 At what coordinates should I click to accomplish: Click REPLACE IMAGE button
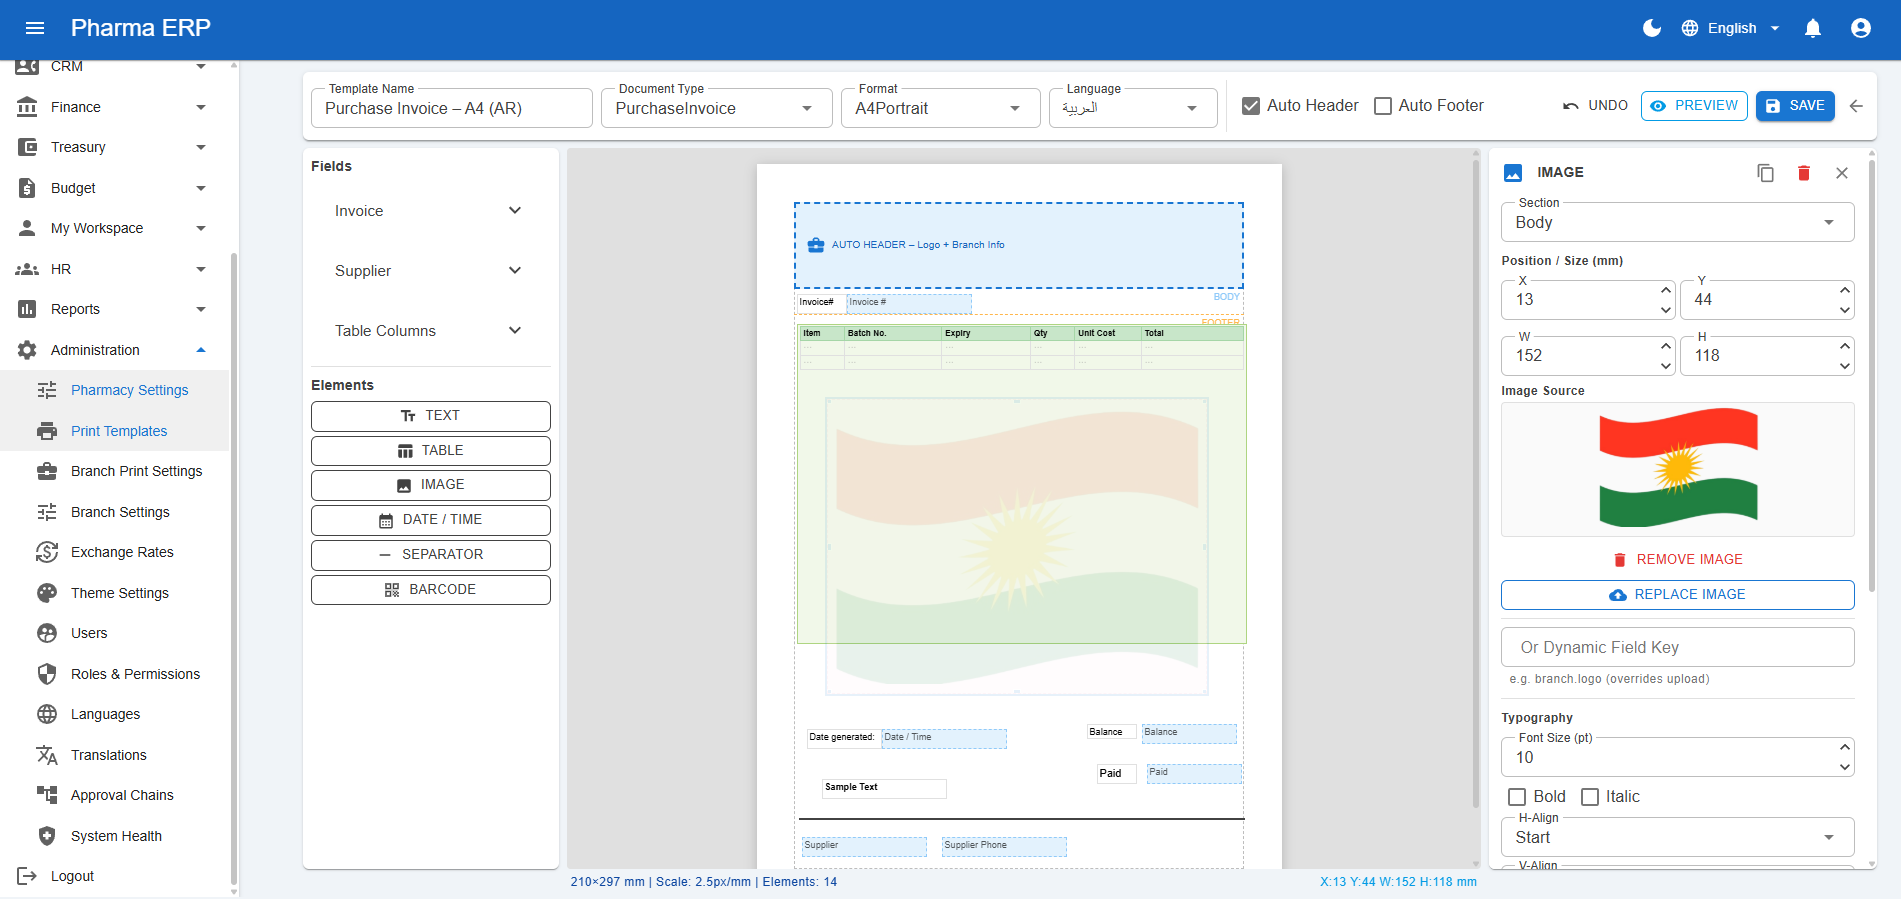pyautogui.click(x=1678, y=595)
